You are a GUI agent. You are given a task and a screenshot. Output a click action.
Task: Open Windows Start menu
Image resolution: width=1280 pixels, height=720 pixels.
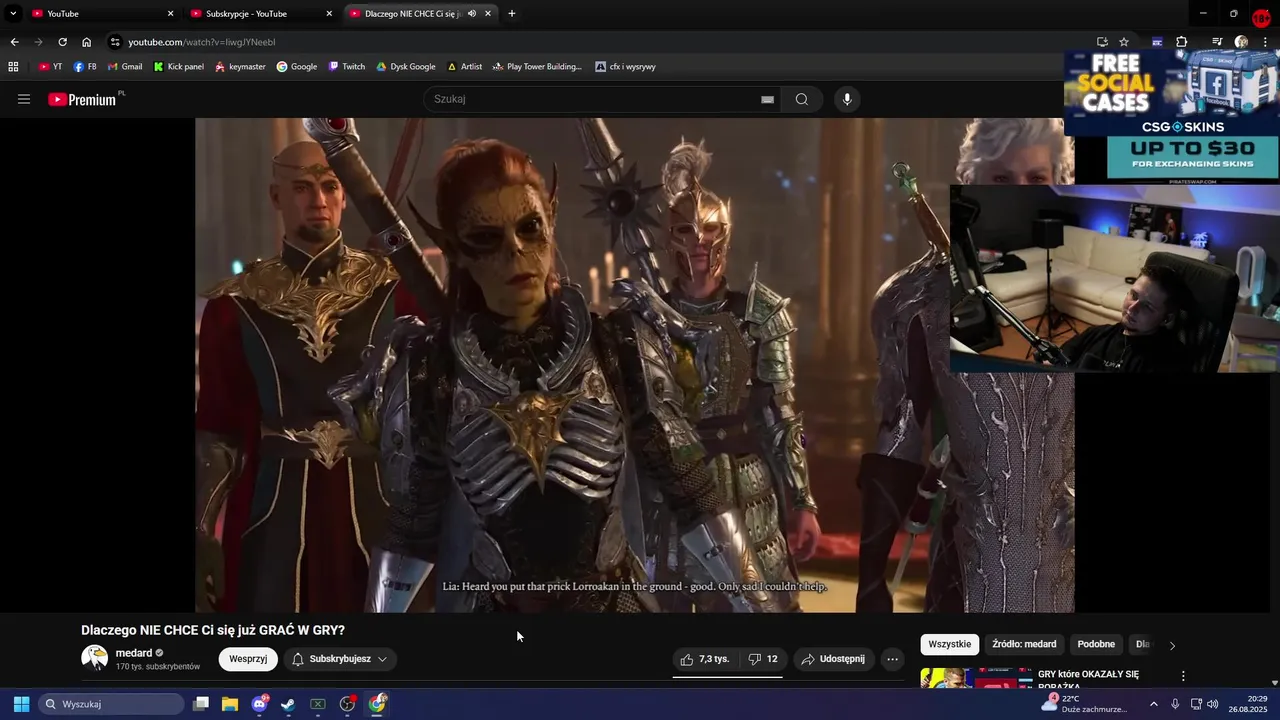point(21,704)
